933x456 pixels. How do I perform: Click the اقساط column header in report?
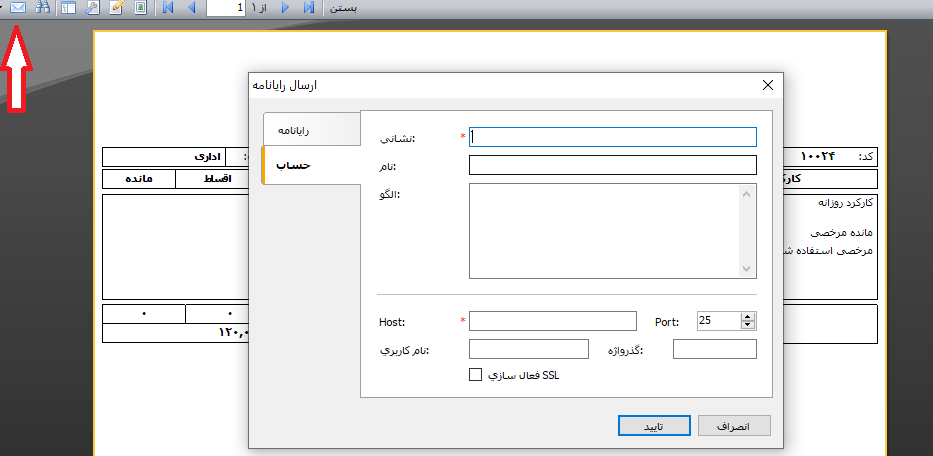coord(218,179)
